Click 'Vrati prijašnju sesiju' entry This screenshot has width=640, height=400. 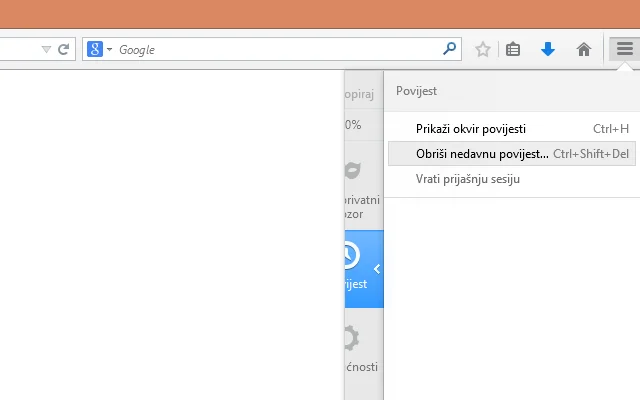pyautogui.click(x=467, y=178)
